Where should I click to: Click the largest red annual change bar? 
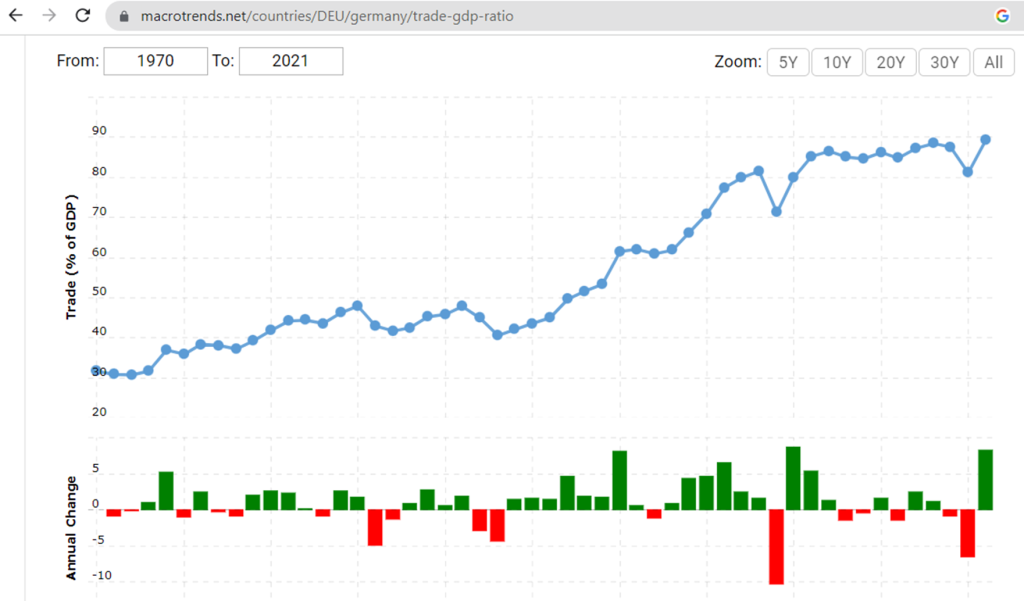pyautogui.click(x=776, y=546)
